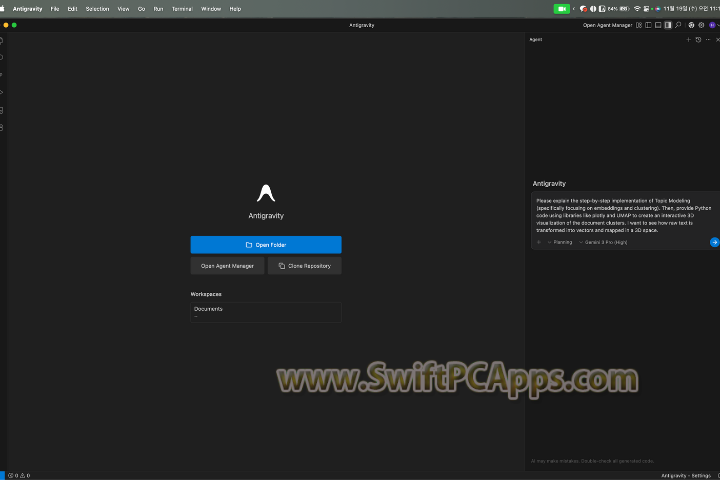Screen dimensions: 720x480
Task: Open settings via the title bar gear icon
Action: point(701,25)
